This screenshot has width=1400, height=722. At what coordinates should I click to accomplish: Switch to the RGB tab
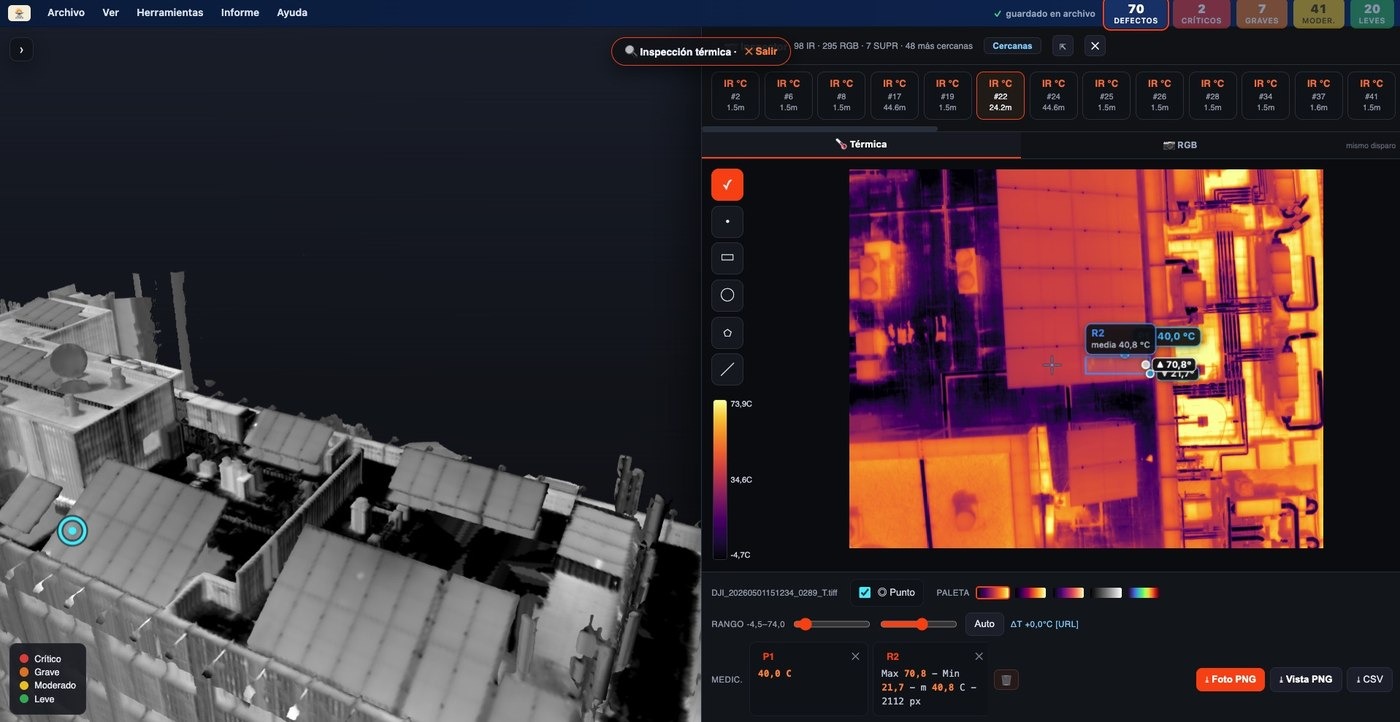pyautogui.click(x=1180, y=145)
